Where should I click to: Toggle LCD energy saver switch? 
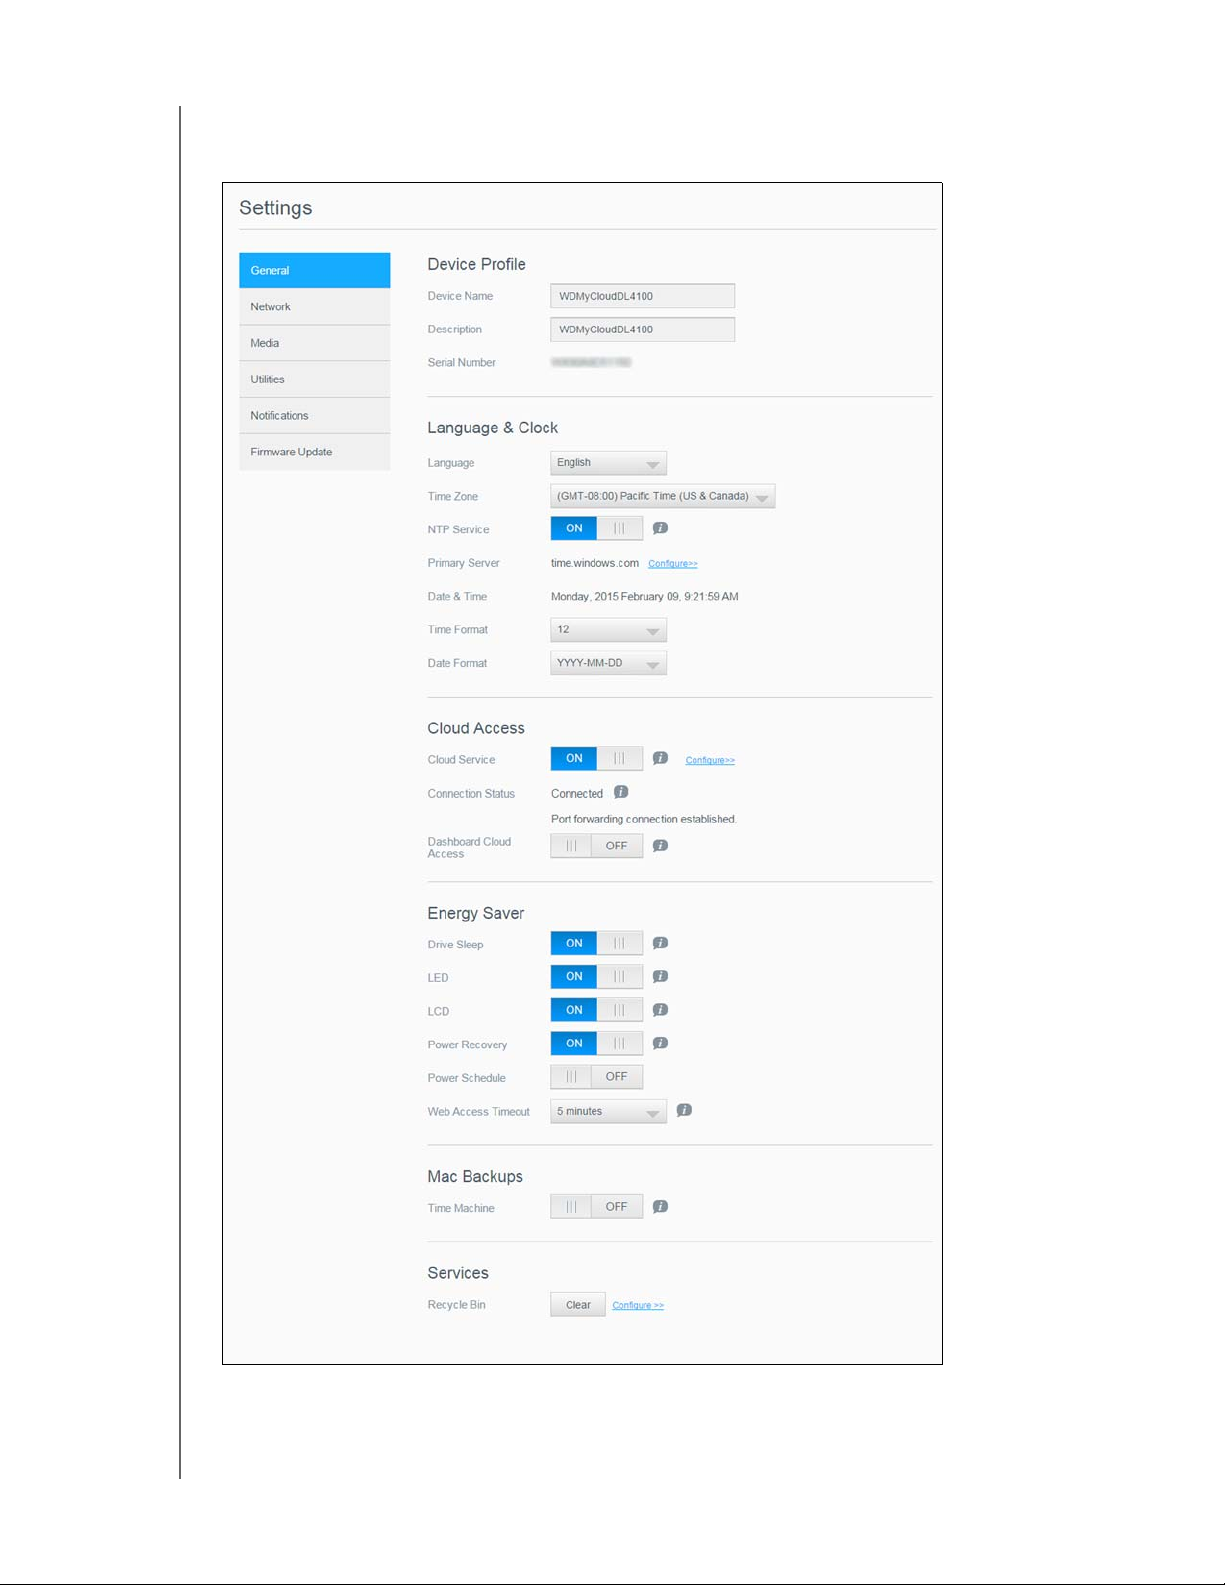coord(597,1010)
